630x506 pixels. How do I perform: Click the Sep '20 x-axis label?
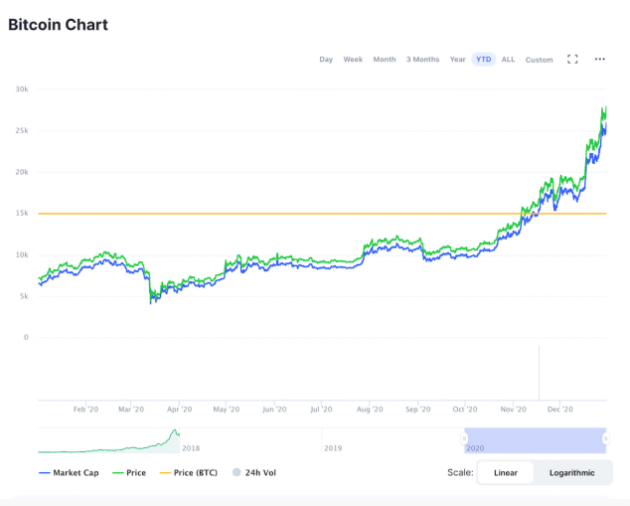click(x=418, y=409)
